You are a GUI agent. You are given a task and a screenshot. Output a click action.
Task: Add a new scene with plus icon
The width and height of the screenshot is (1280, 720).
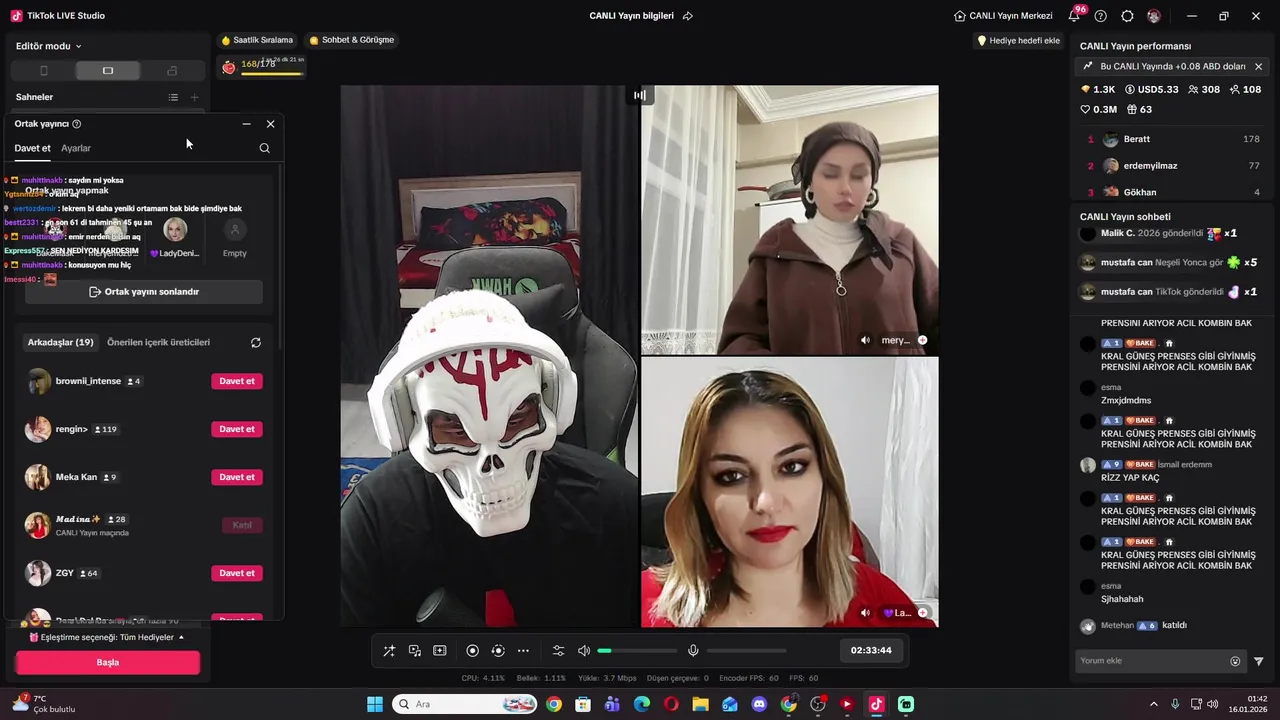[194, 97]
